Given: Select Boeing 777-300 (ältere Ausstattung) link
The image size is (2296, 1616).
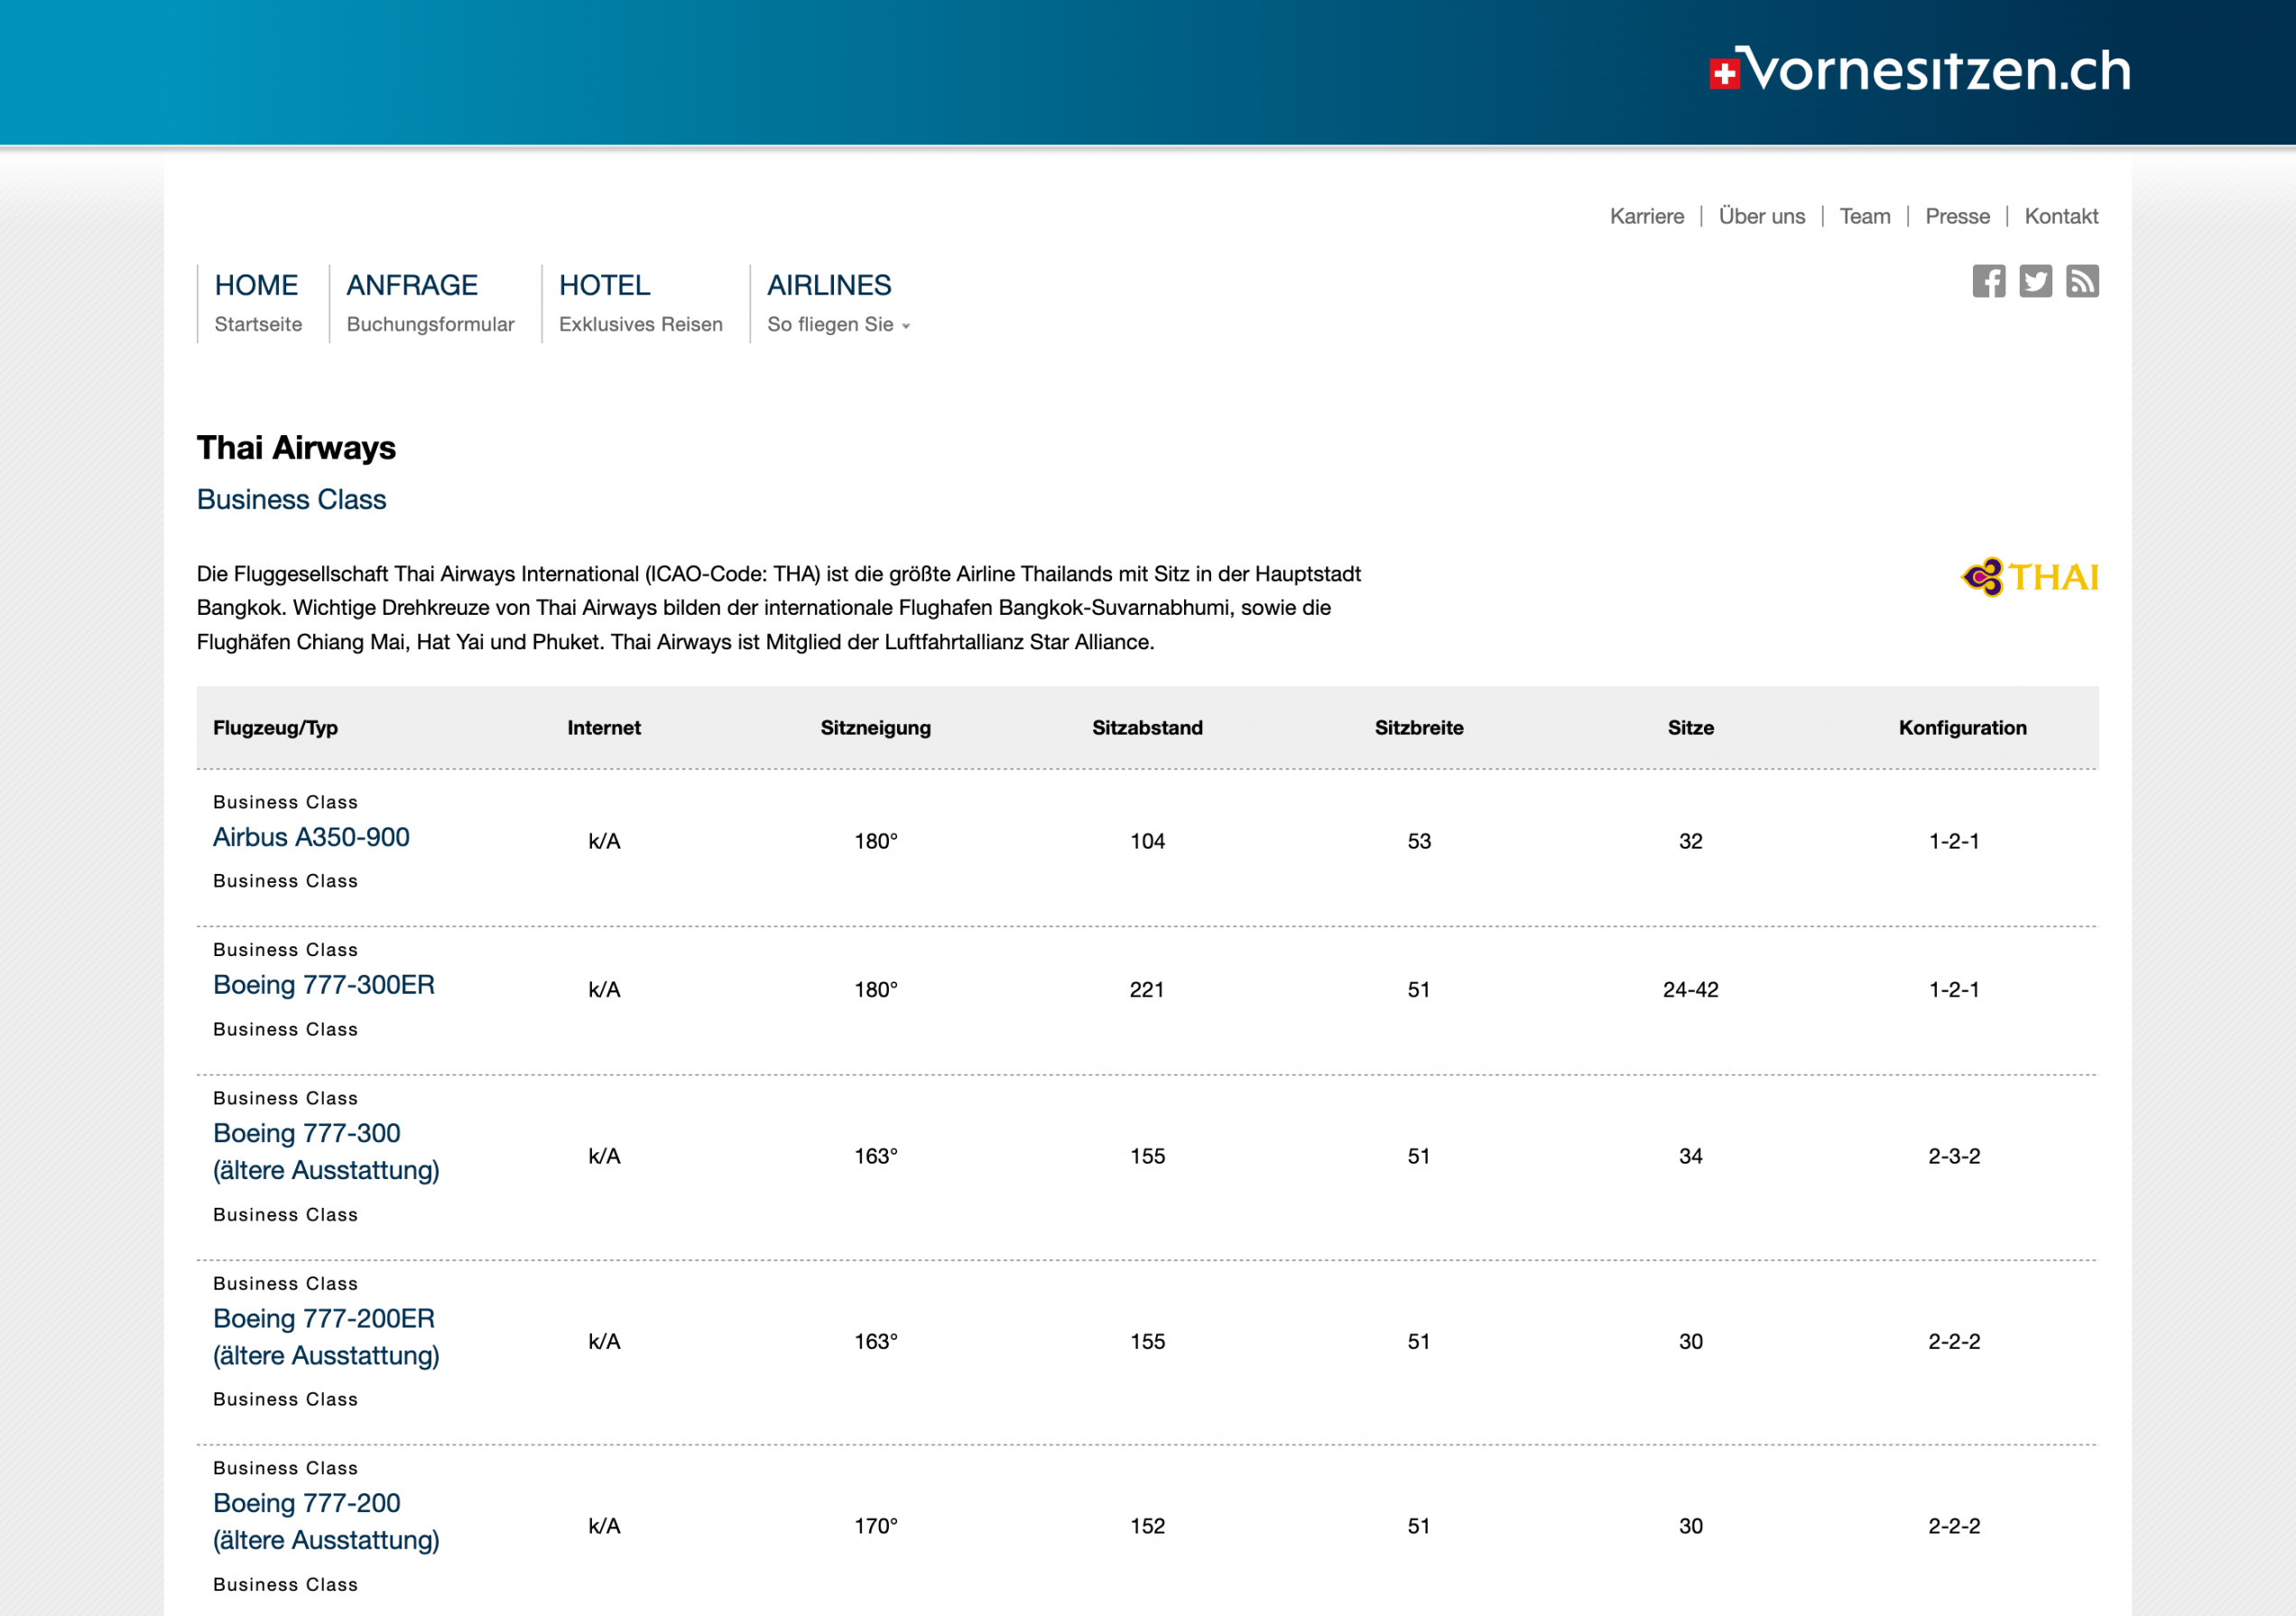Looking at the screenshot, I should [325, 1151].
